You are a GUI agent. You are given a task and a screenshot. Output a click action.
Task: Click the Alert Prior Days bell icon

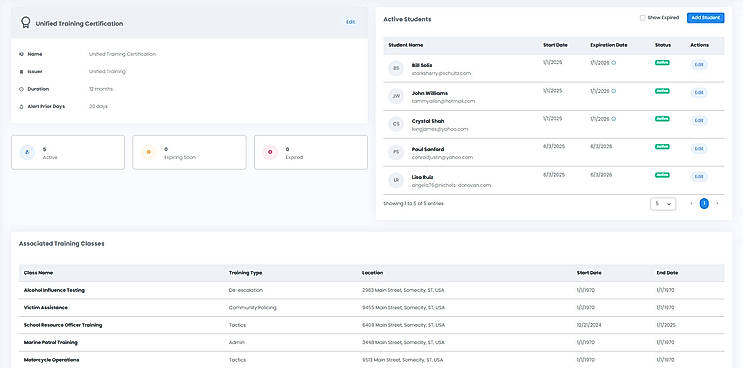[x=21, y=107]
